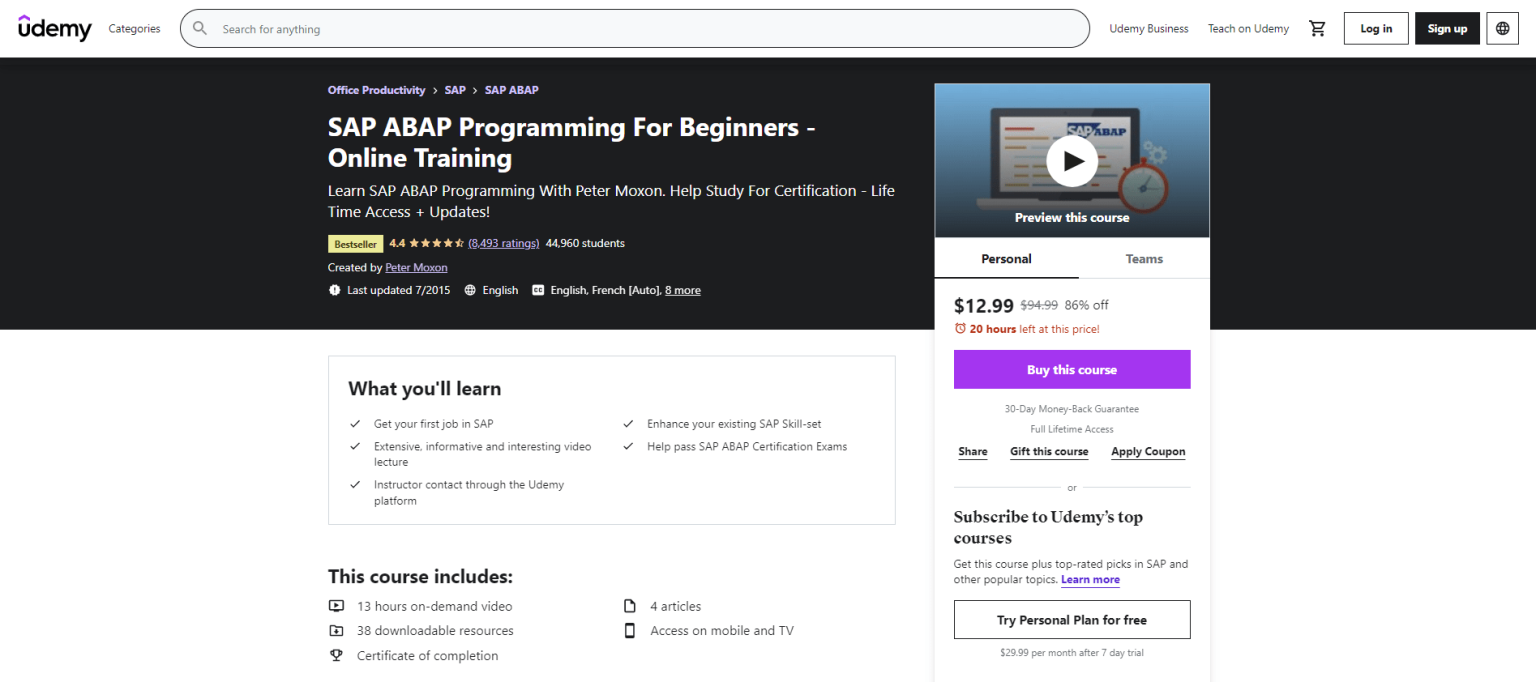Click the play button to preview the course
1536x682 pixels.
(x=1071, y=160)
